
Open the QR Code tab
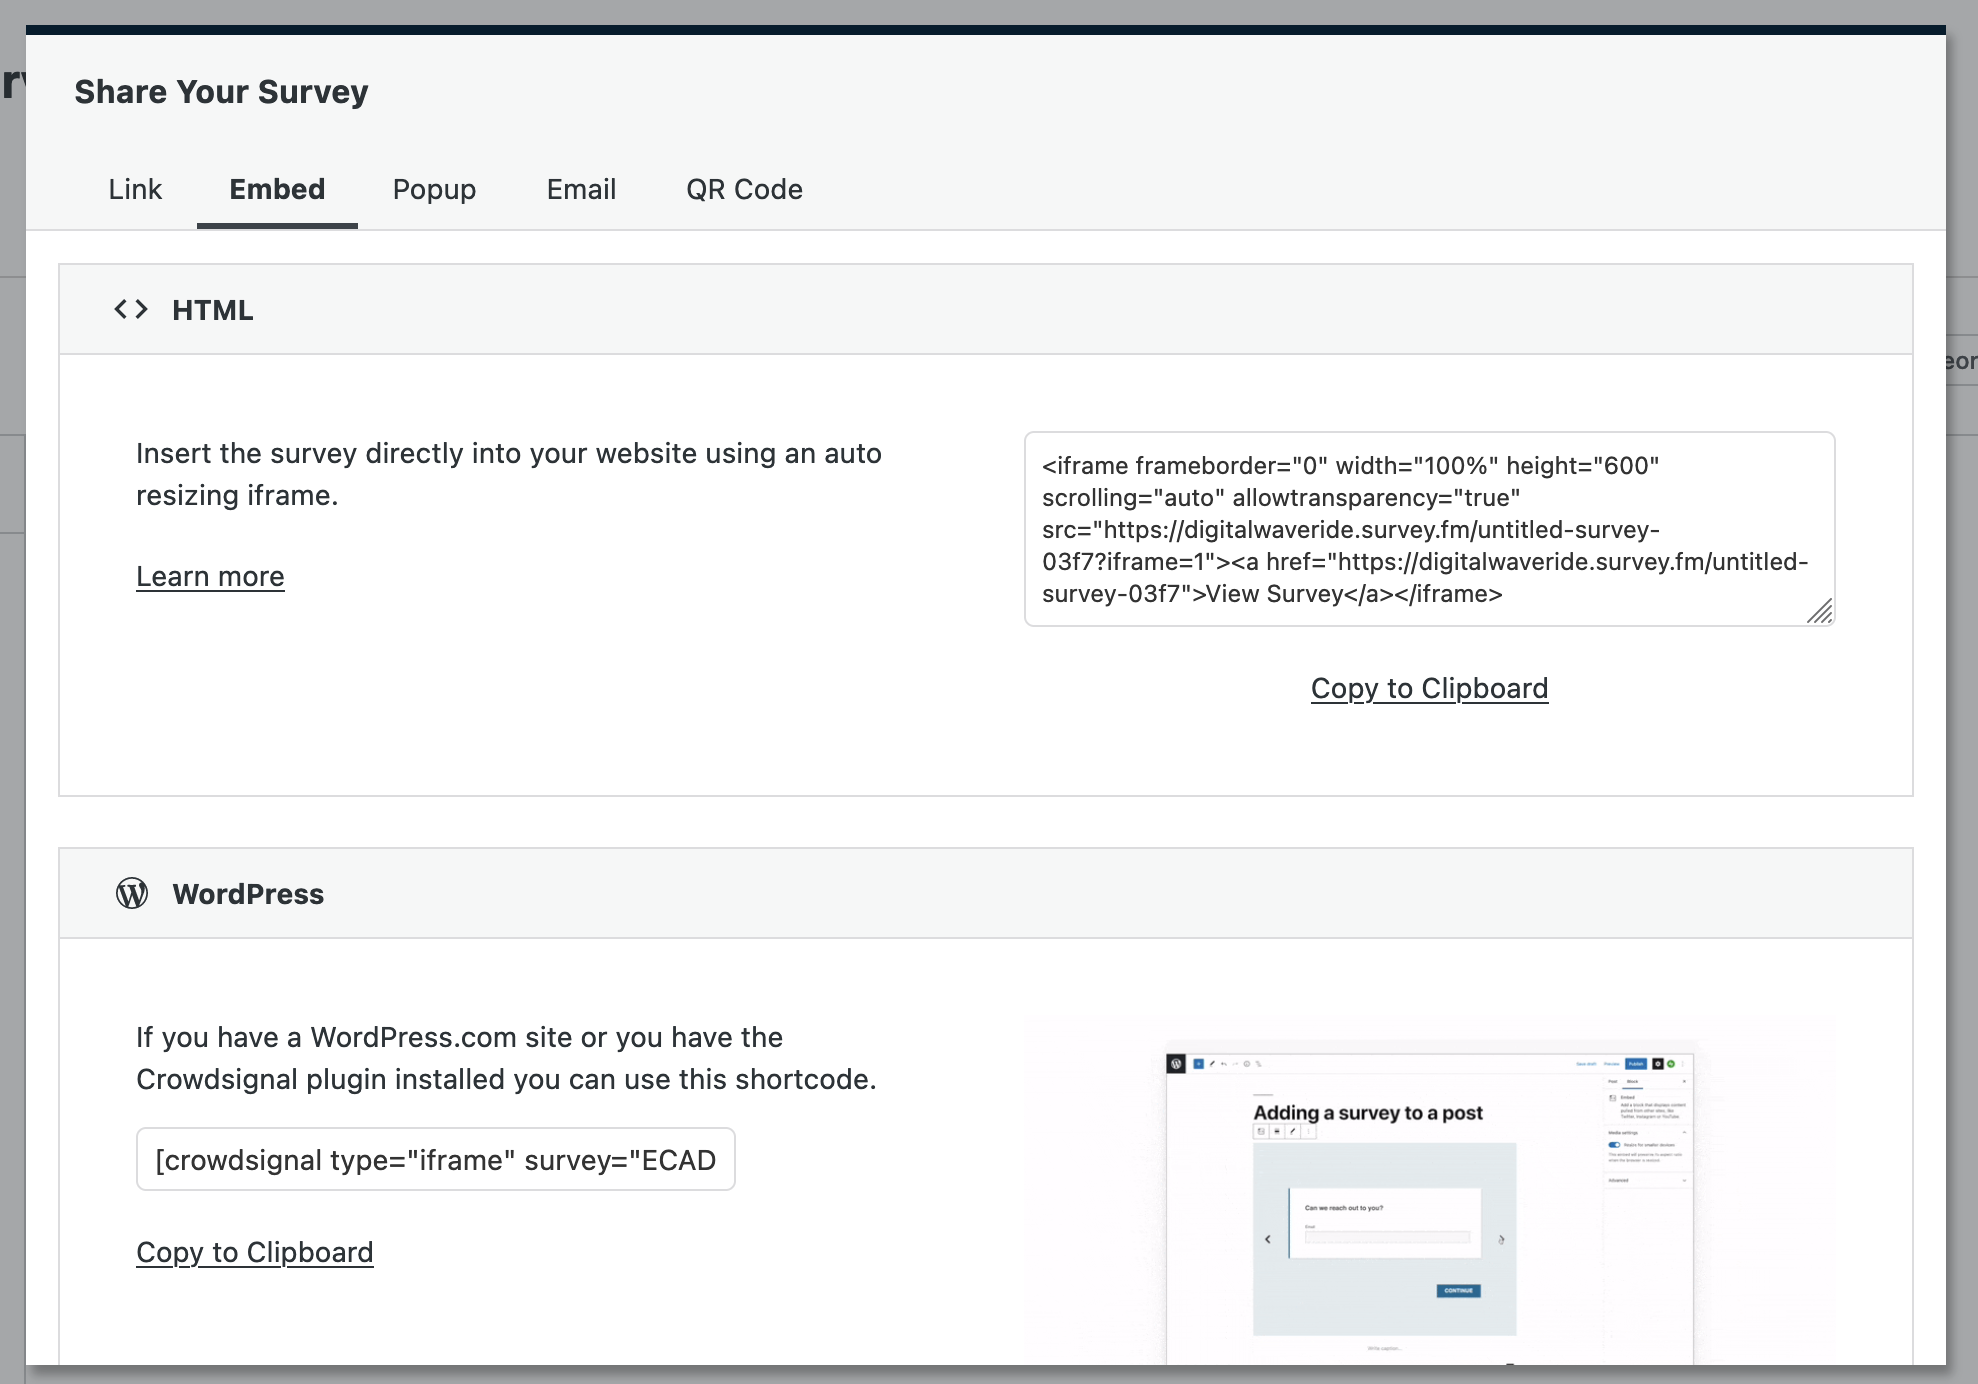744,189
